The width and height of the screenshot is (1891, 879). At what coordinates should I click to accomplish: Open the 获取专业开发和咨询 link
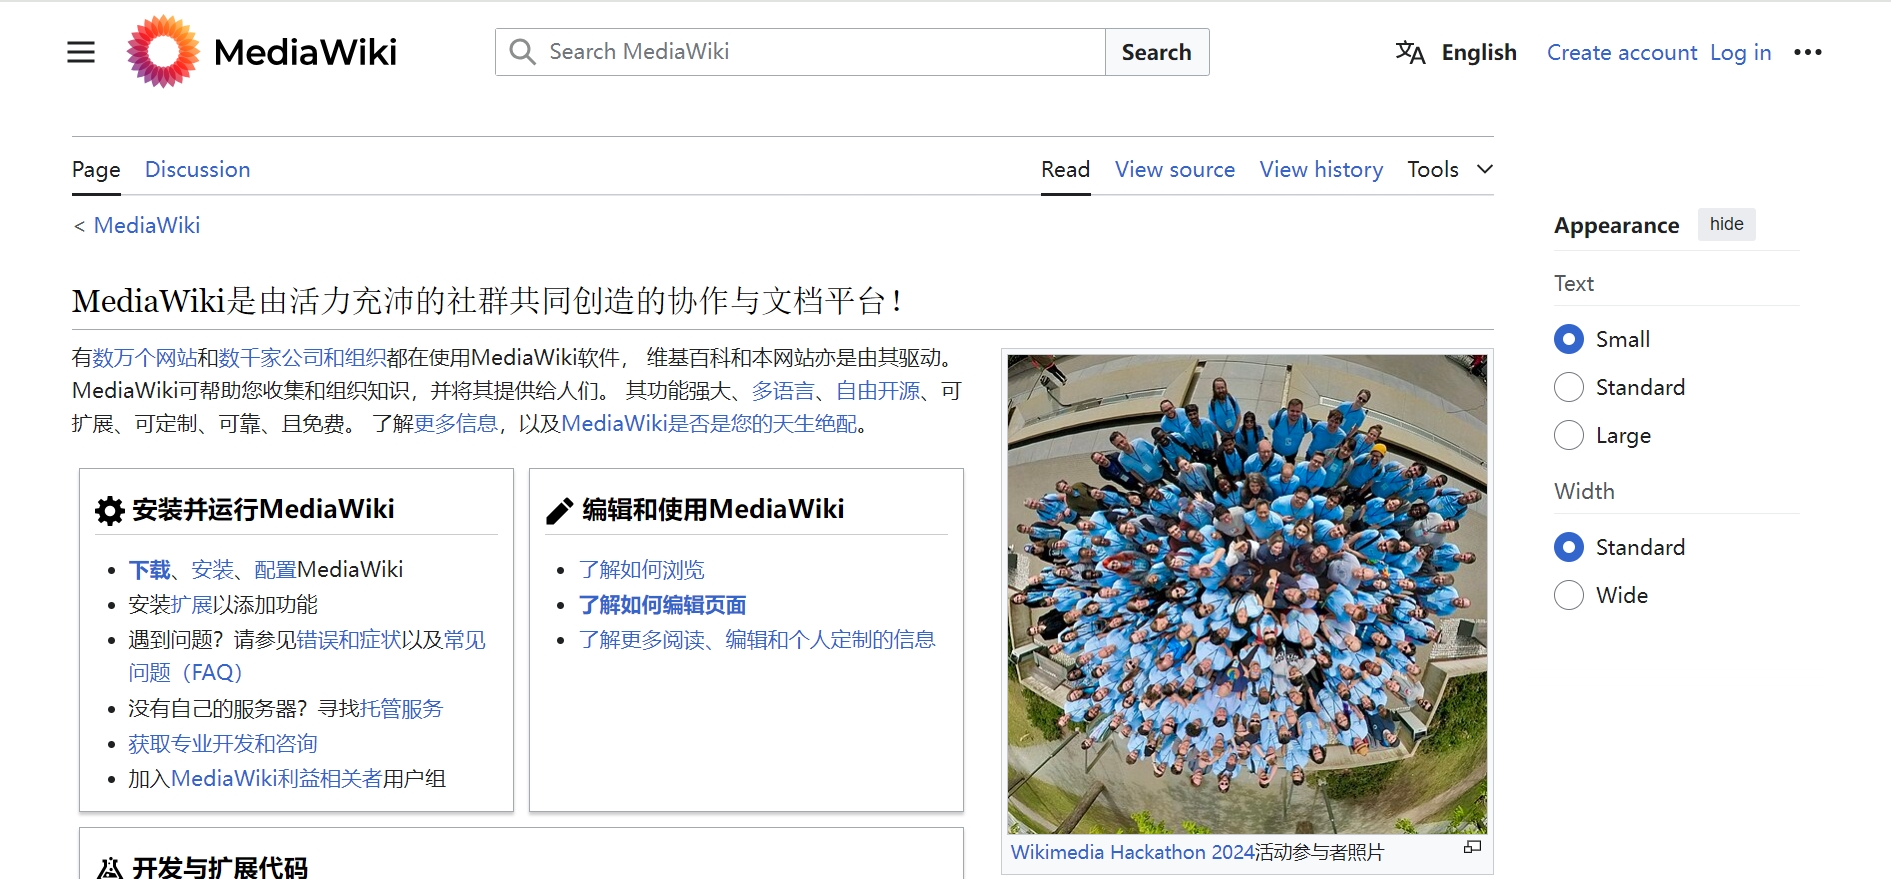223,744
